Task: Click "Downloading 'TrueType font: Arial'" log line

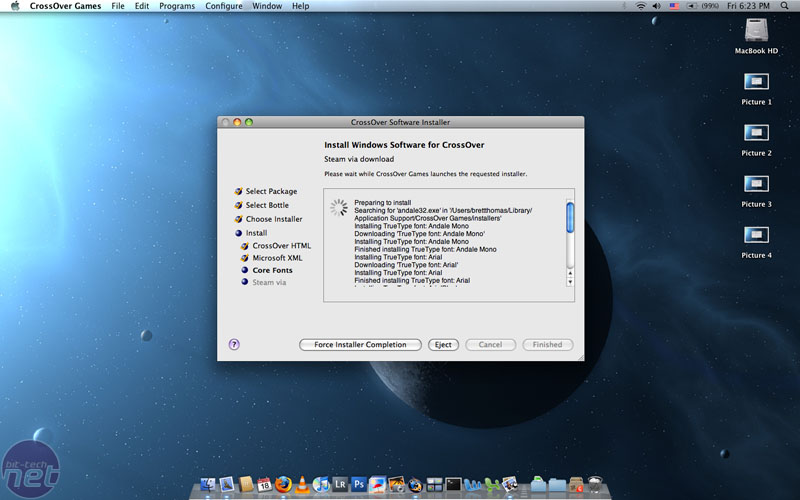Action: click(x=406, y=265)
